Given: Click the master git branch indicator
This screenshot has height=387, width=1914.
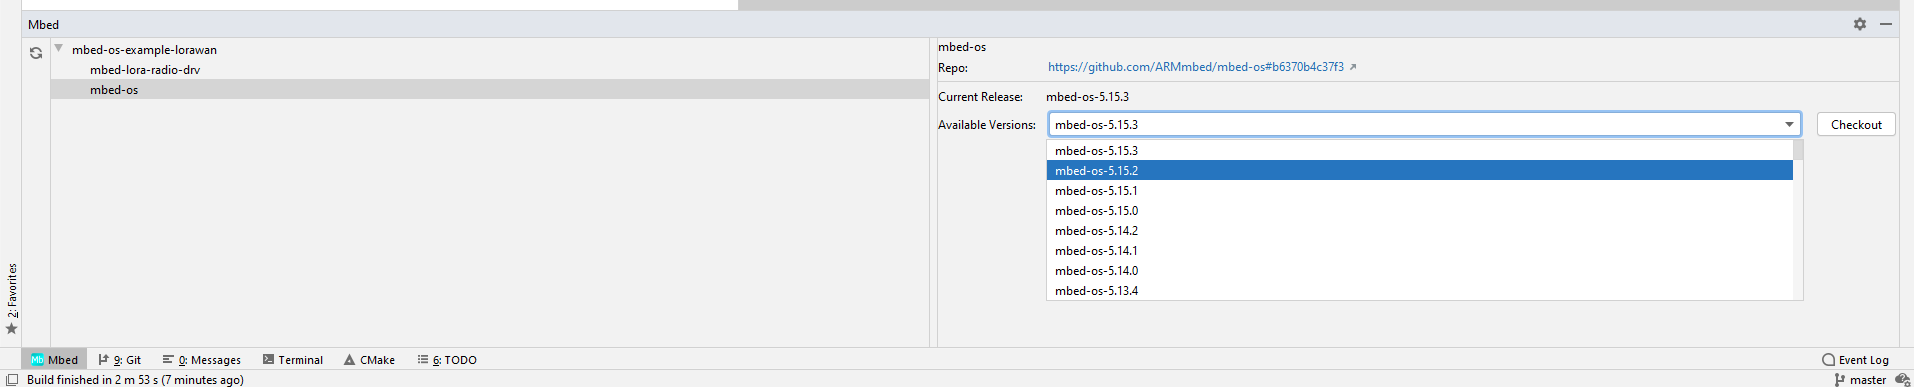Looking at the screenshot, I should click(1860, 380).
